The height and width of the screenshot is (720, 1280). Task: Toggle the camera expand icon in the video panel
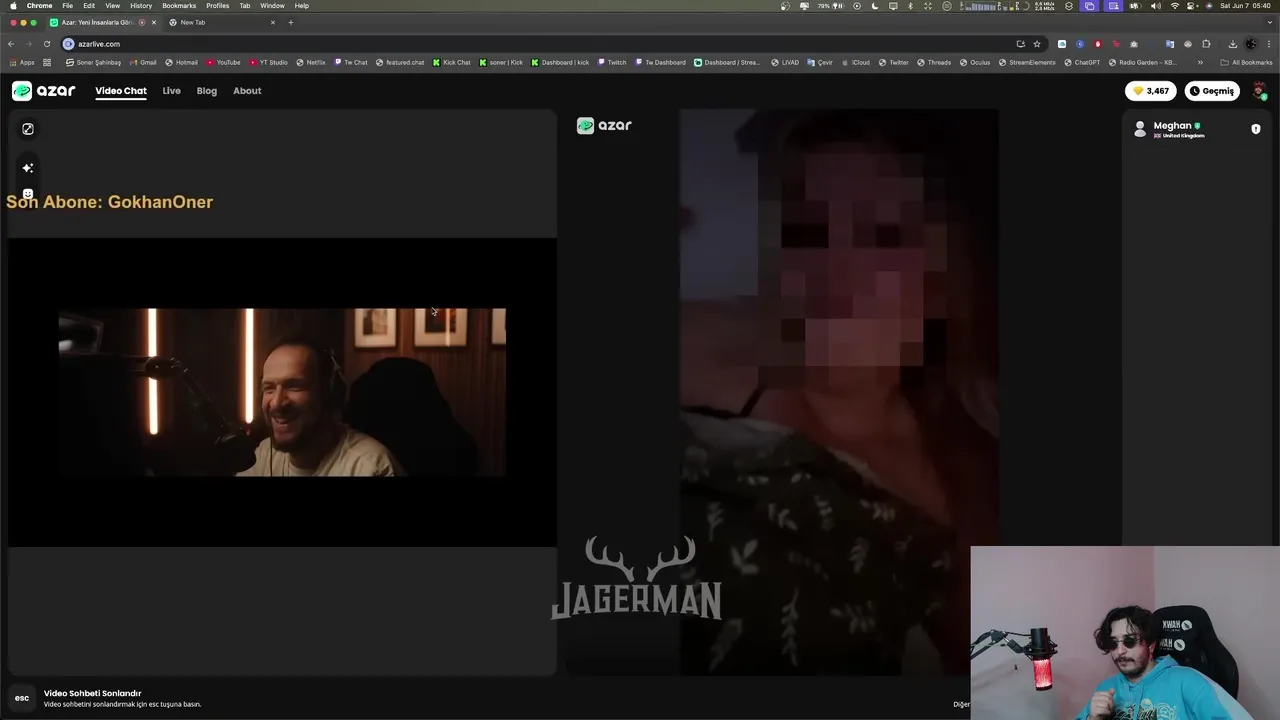point(28,129)
